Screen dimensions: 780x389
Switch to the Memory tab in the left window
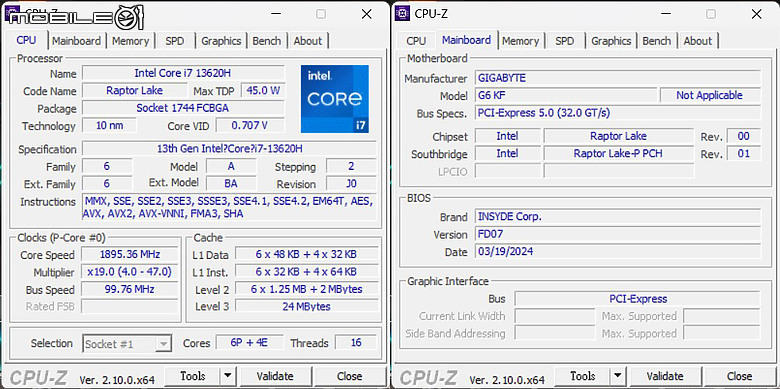pos(130,41)
